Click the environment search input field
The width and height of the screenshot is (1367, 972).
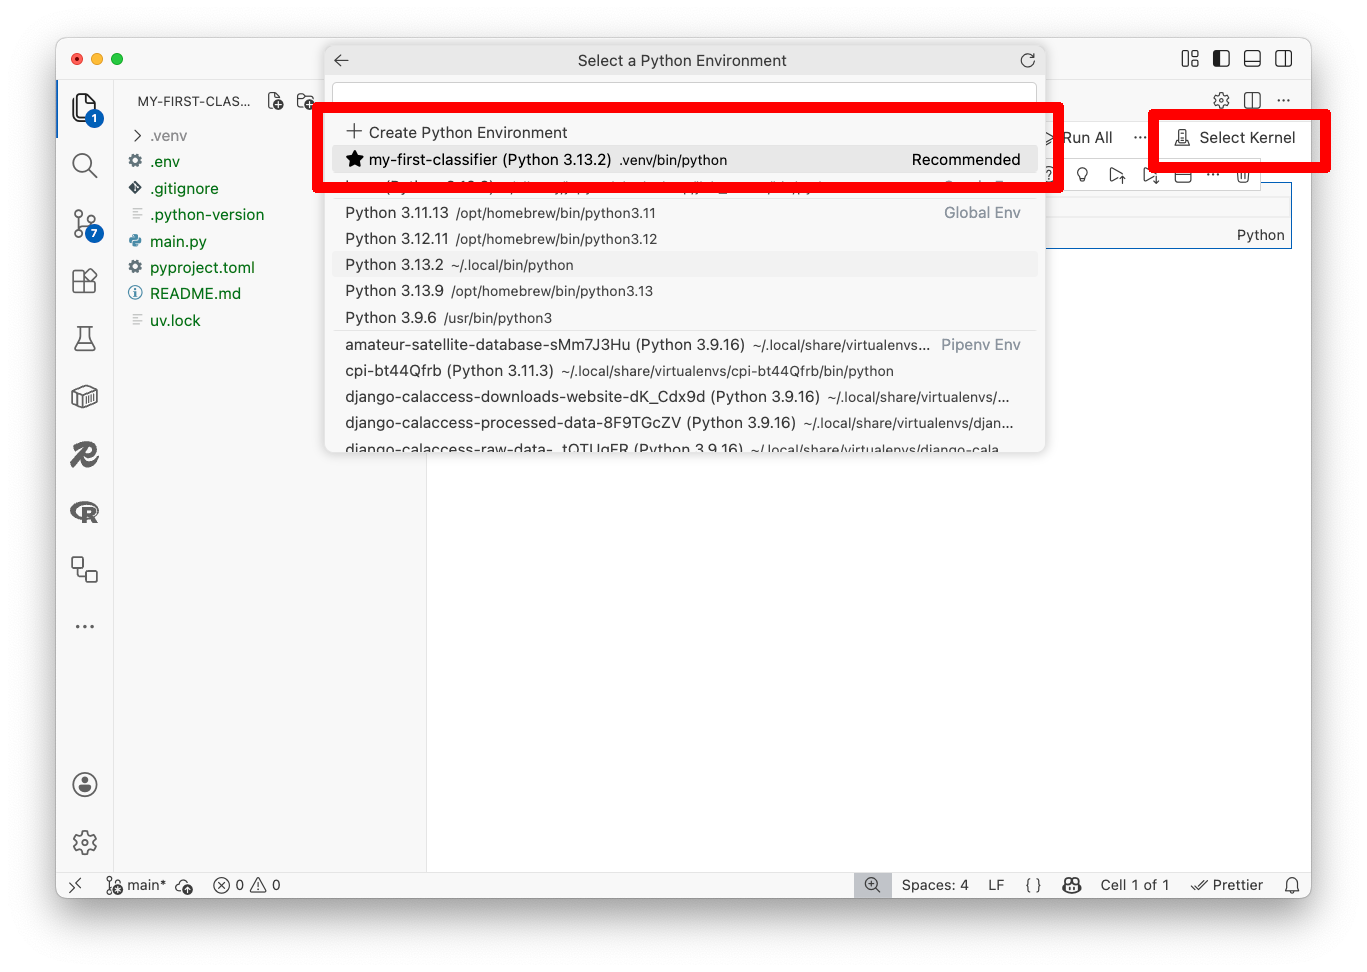click(683, 91)
